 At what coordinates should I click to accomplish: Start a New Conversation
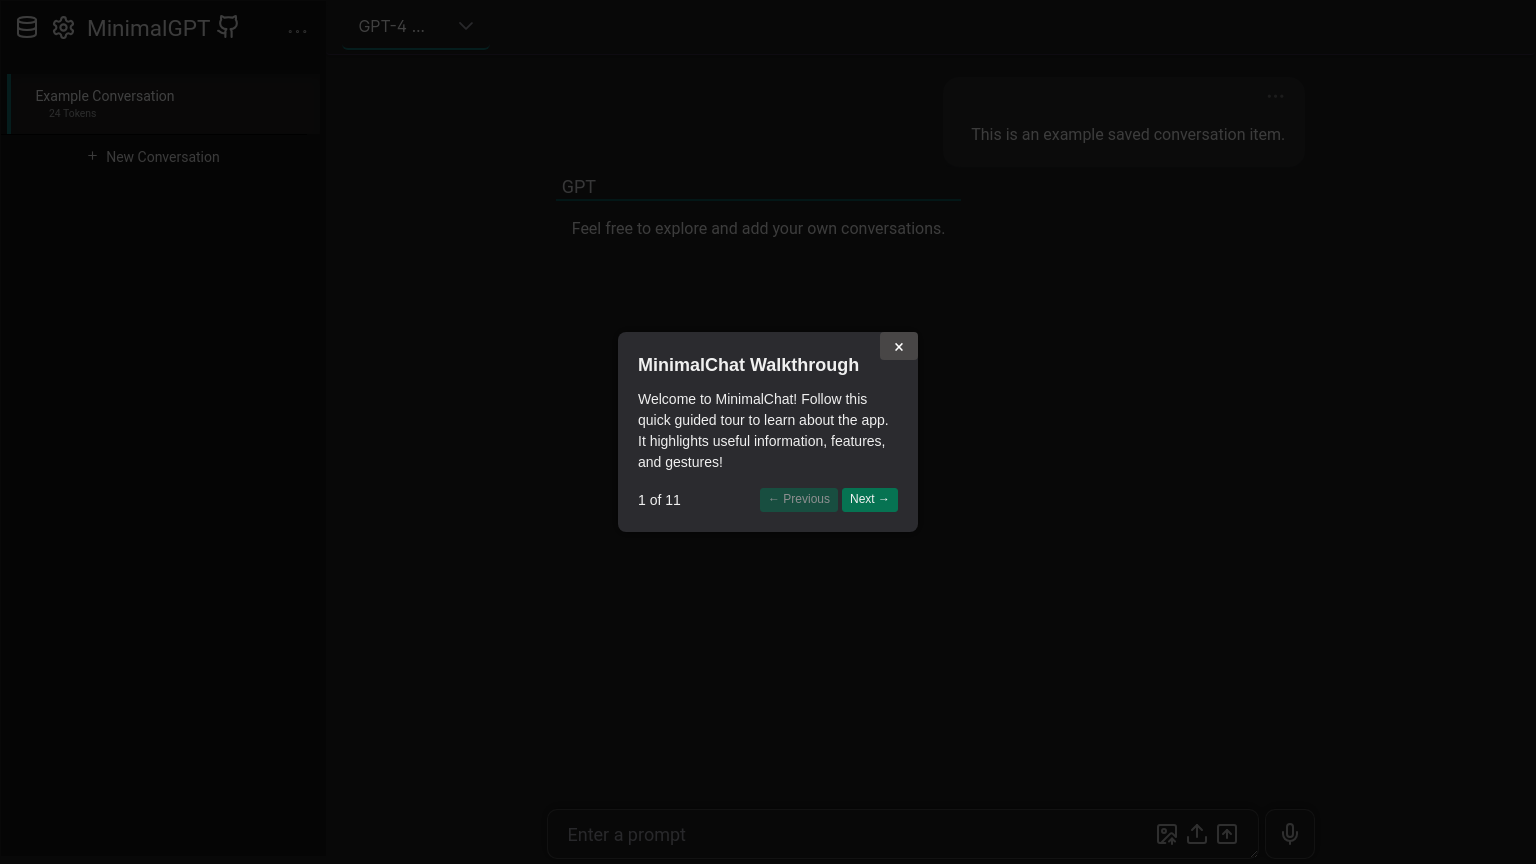pos(163,157)
